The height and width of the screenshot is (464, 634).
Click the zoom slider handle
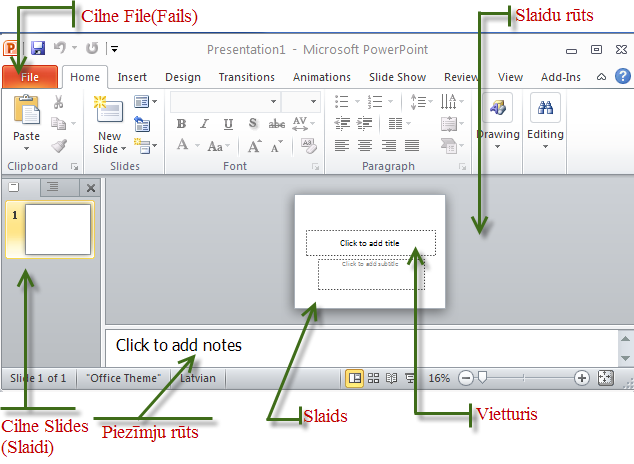point(483,378)
